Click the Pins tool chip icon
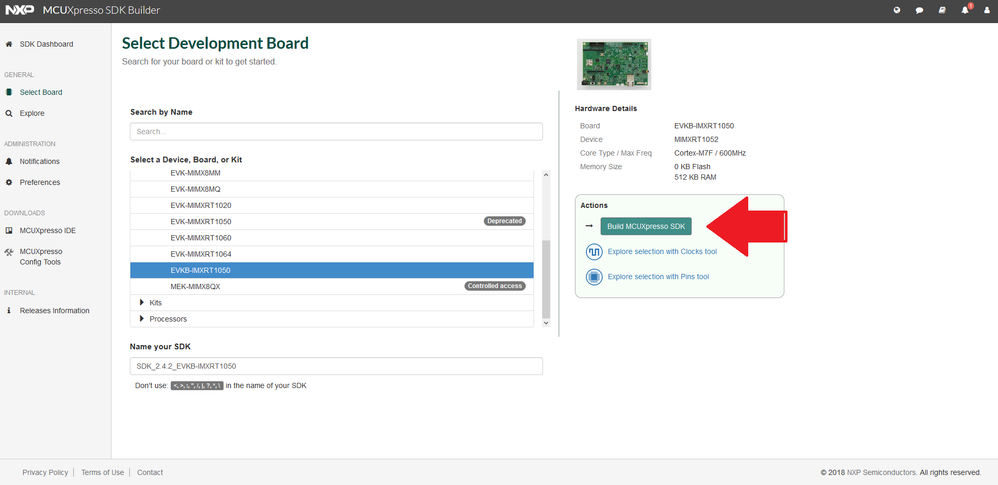 (594, 277)
